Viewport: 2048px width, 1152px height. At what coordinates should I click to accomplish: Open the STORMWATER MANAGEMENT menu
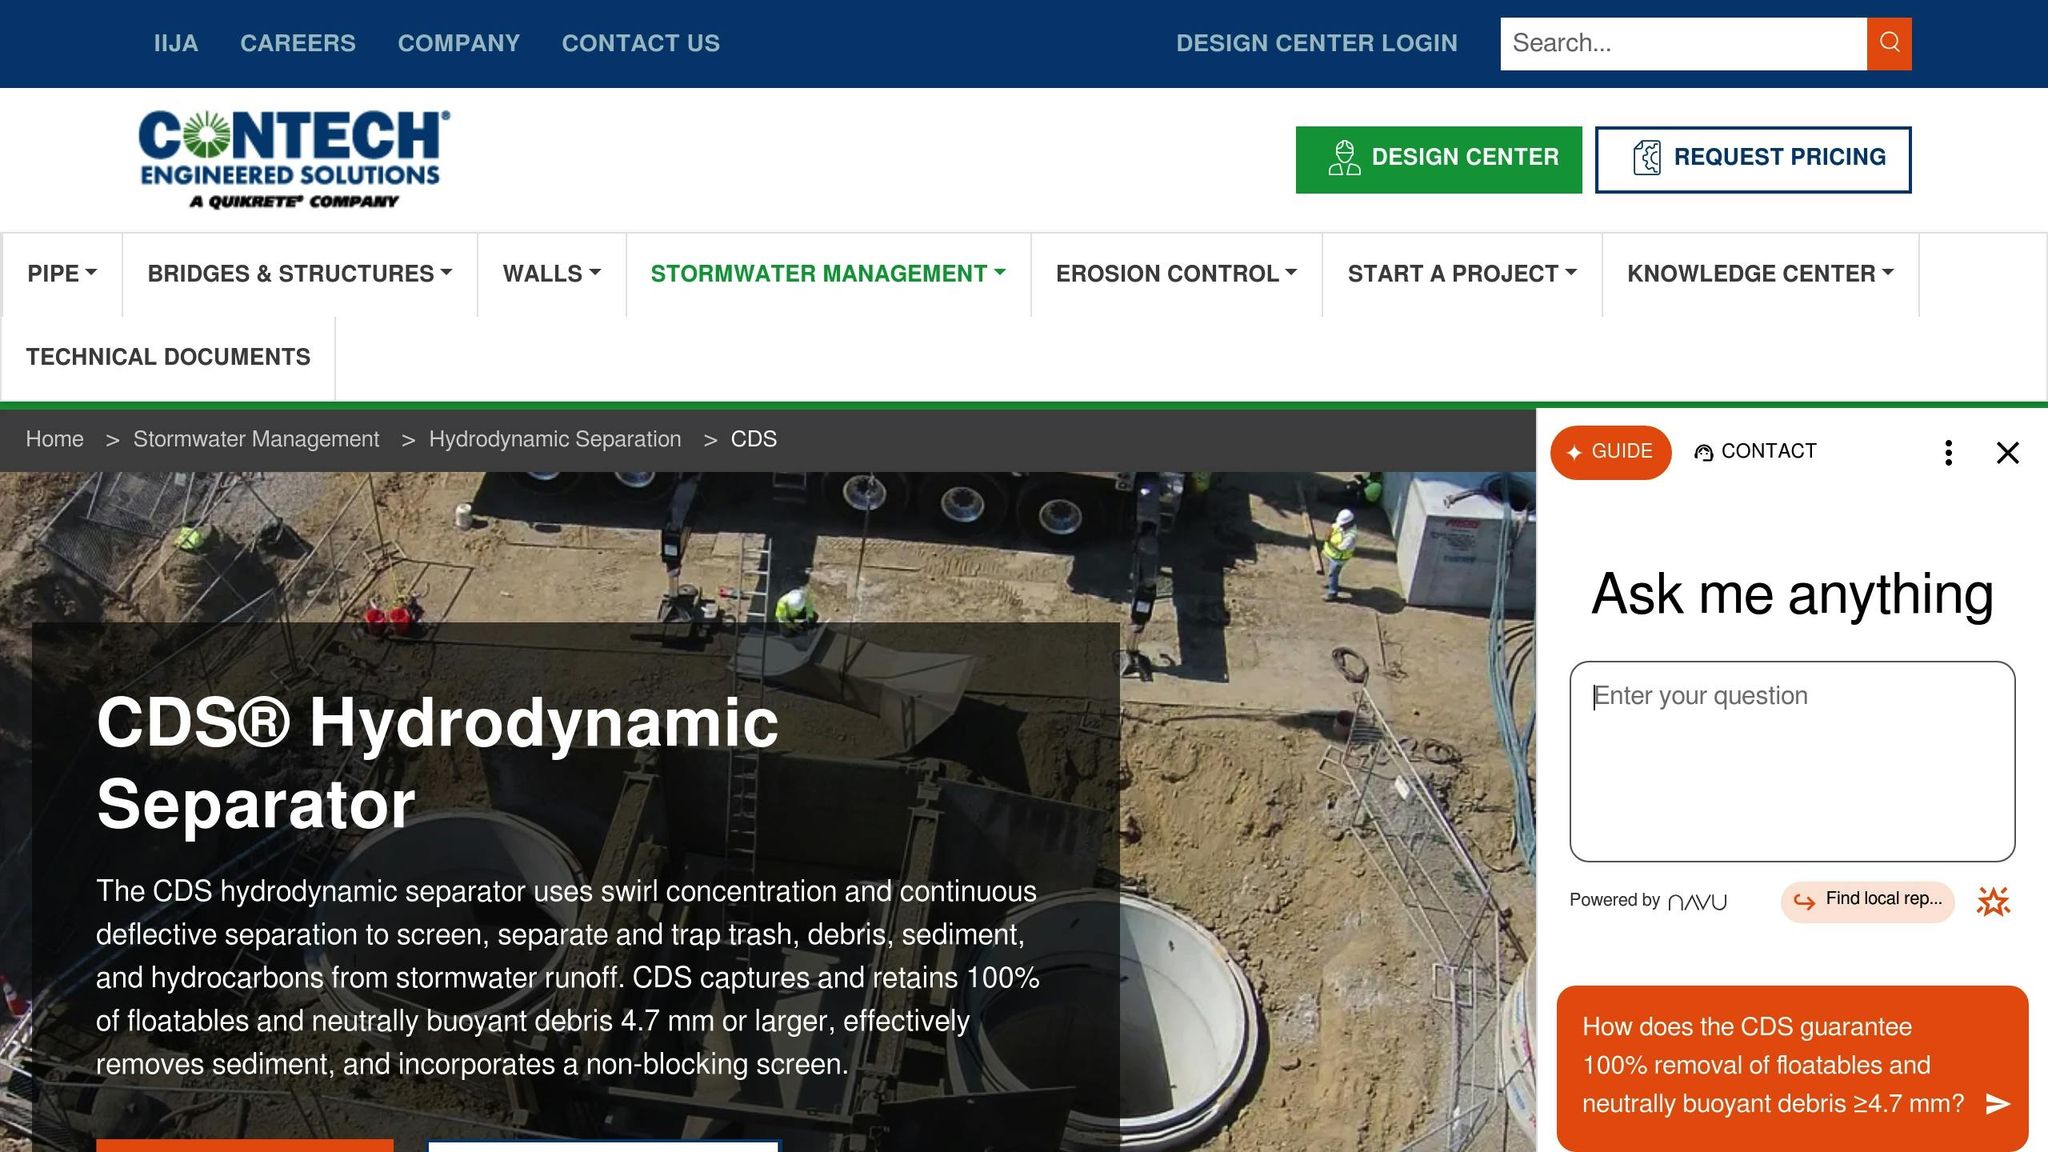(827, 272)
